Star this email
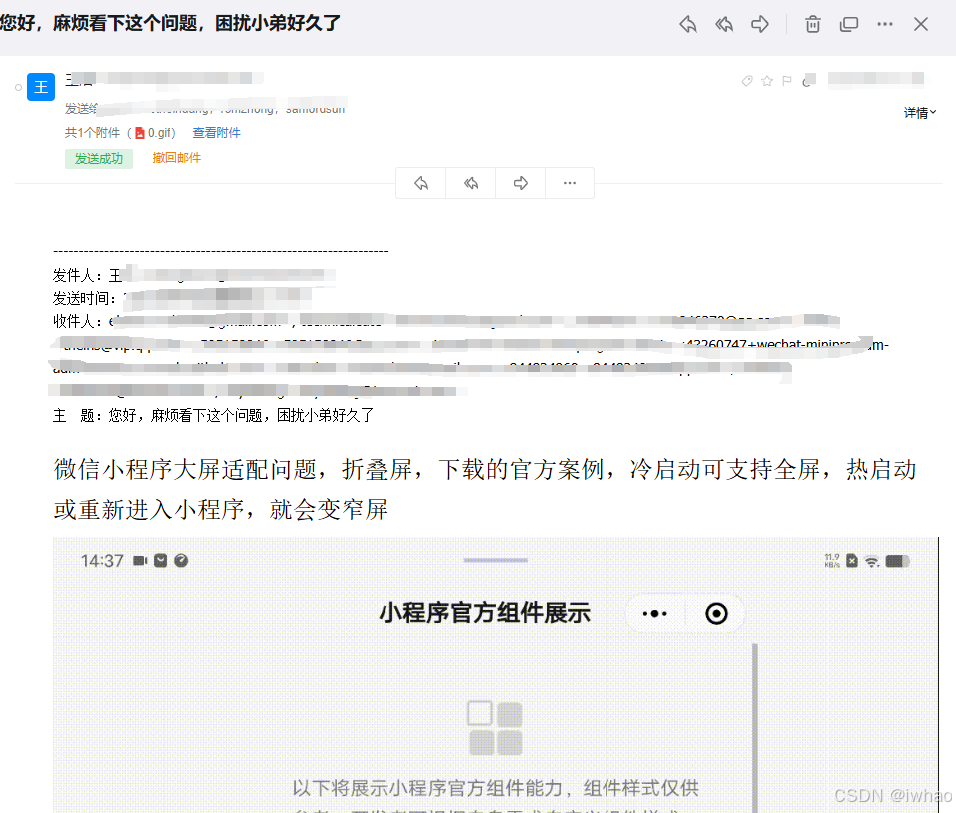 pyautogui.click(x=767, y=81)
